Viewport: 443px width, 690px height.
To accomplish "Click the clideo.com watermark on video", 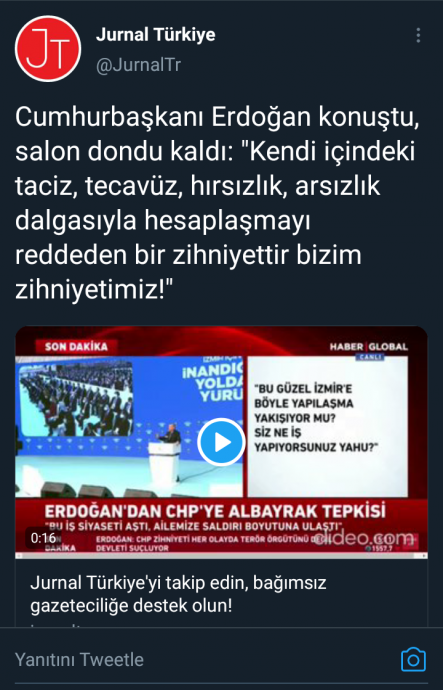I will point(363,538).
